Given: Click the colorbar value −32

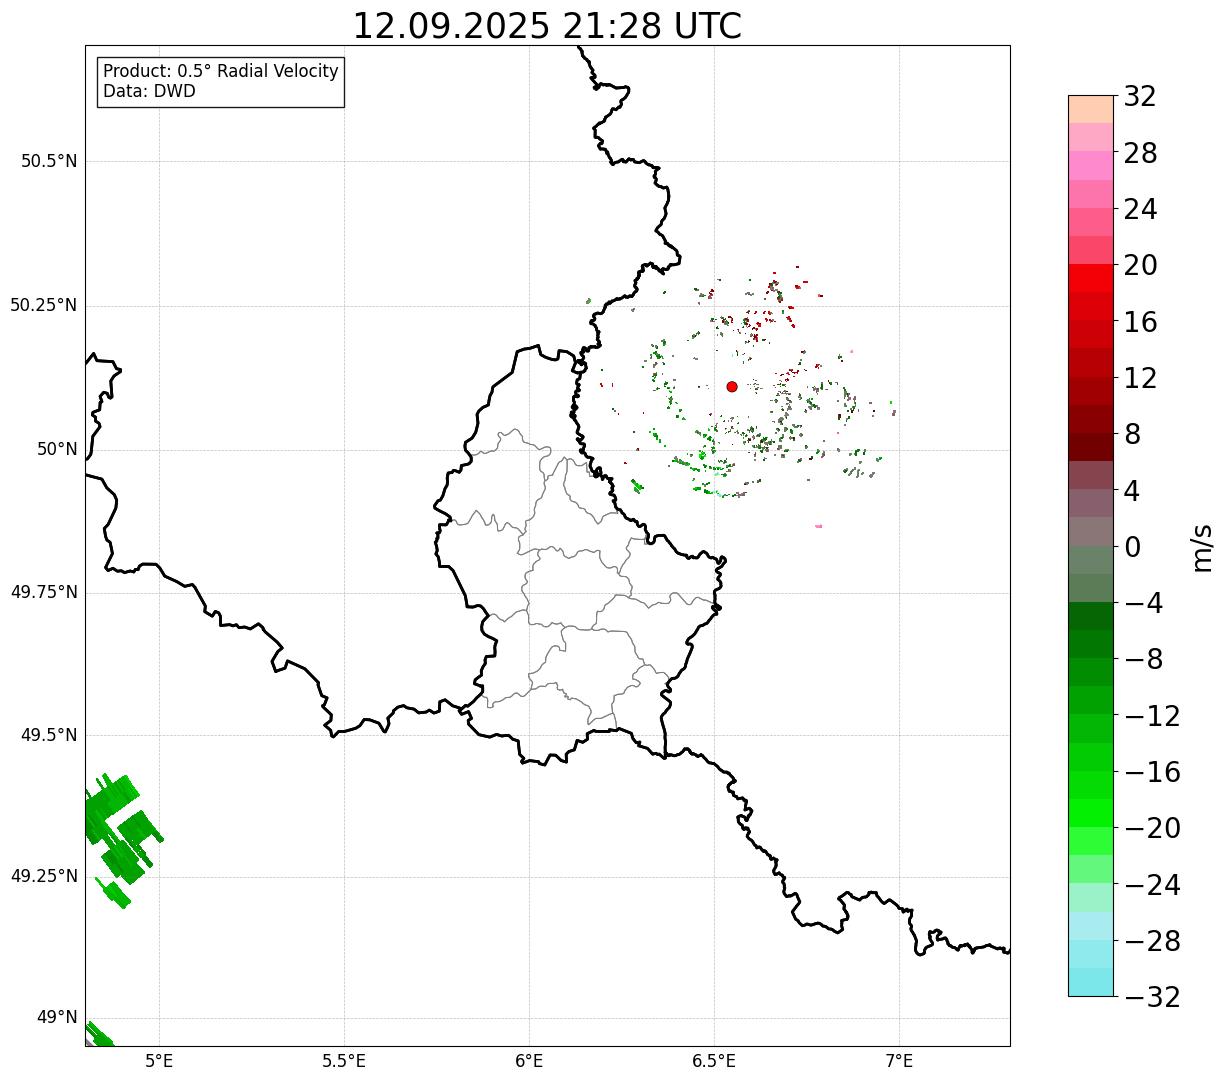Looking at the screenshot, I should 1152,997.
